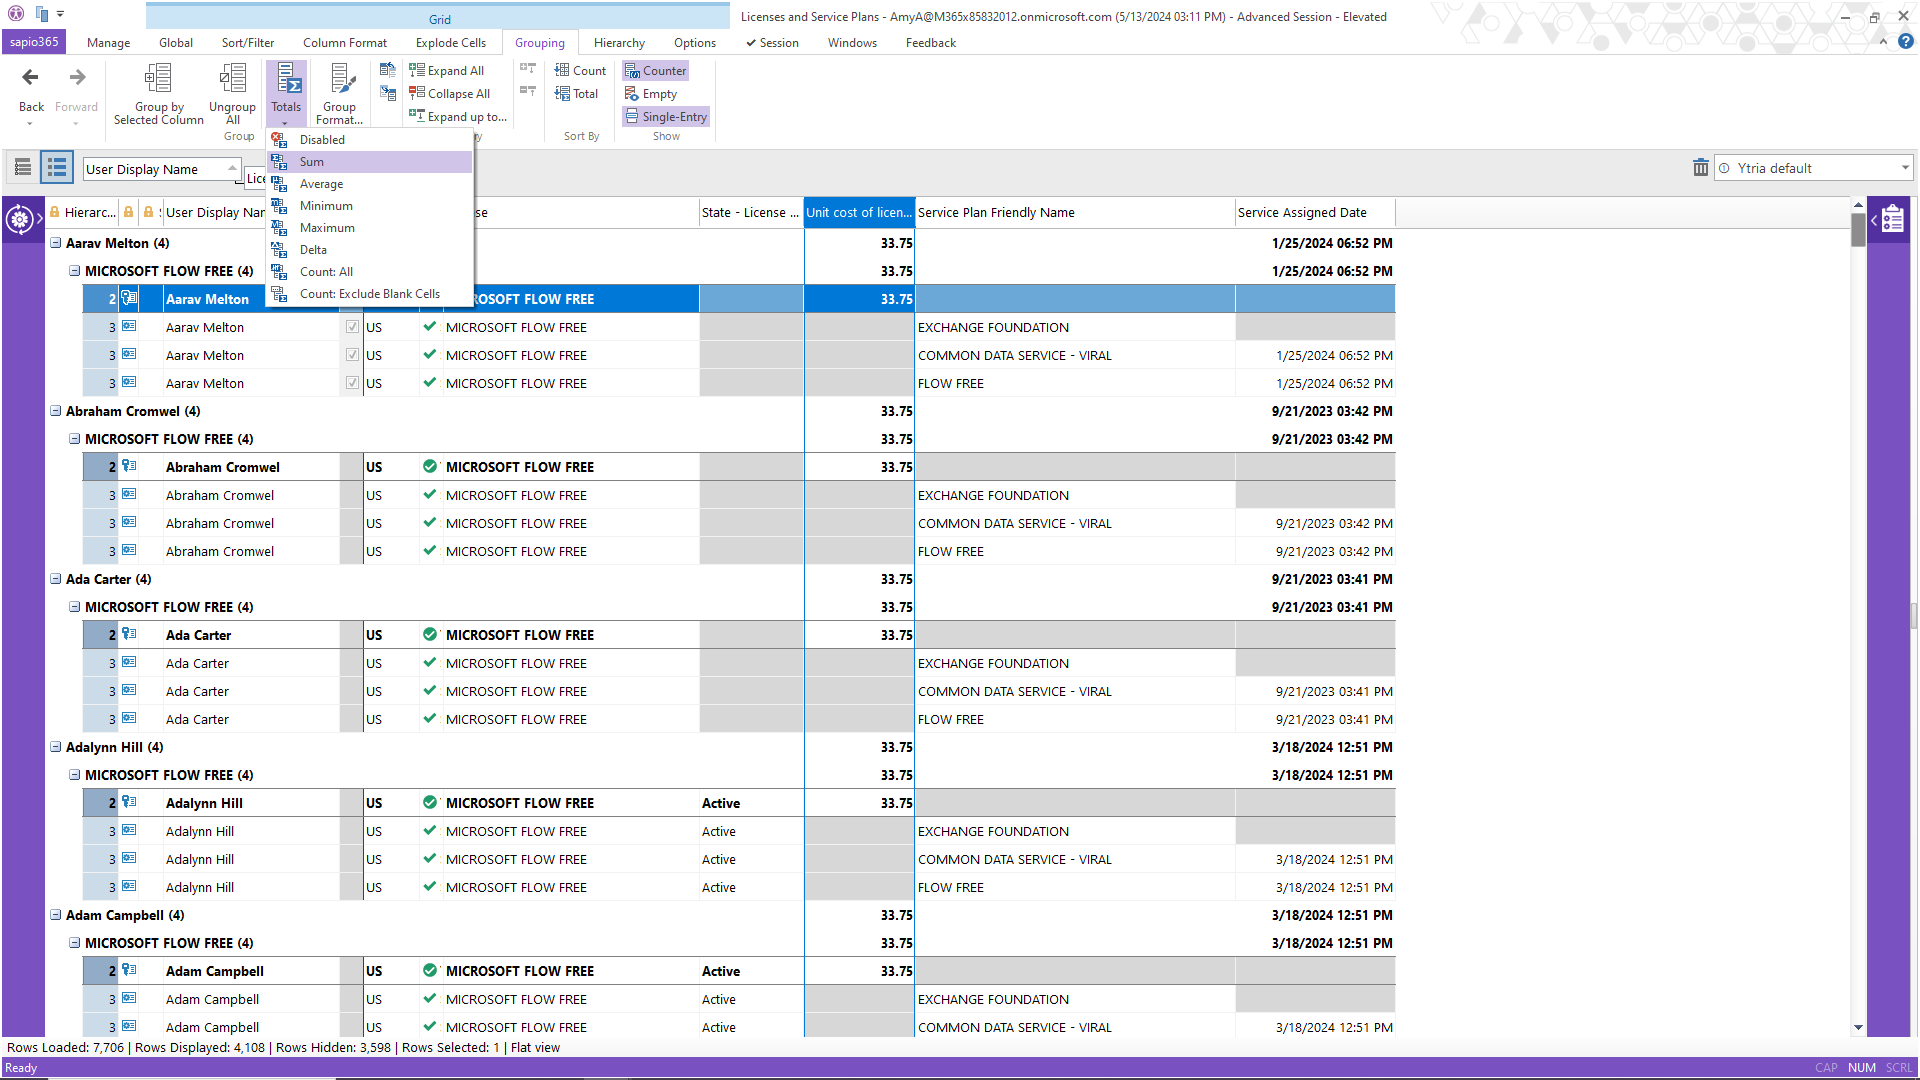Click the upper small grouping icon next to Group Format
The image size is (1920, 1080).
pyautogui.click(x=388, y=70)
